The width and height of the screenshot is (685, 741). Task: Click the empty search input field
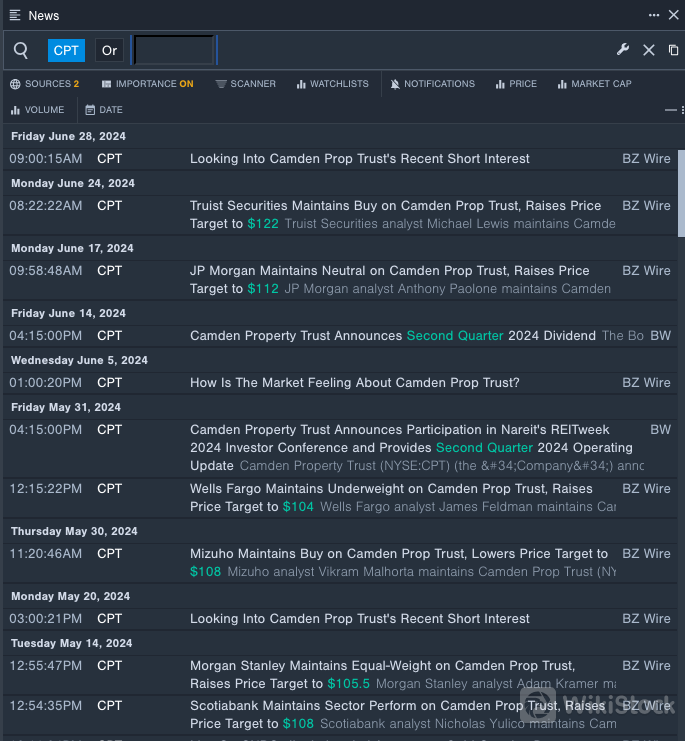[x=174, y=50]
